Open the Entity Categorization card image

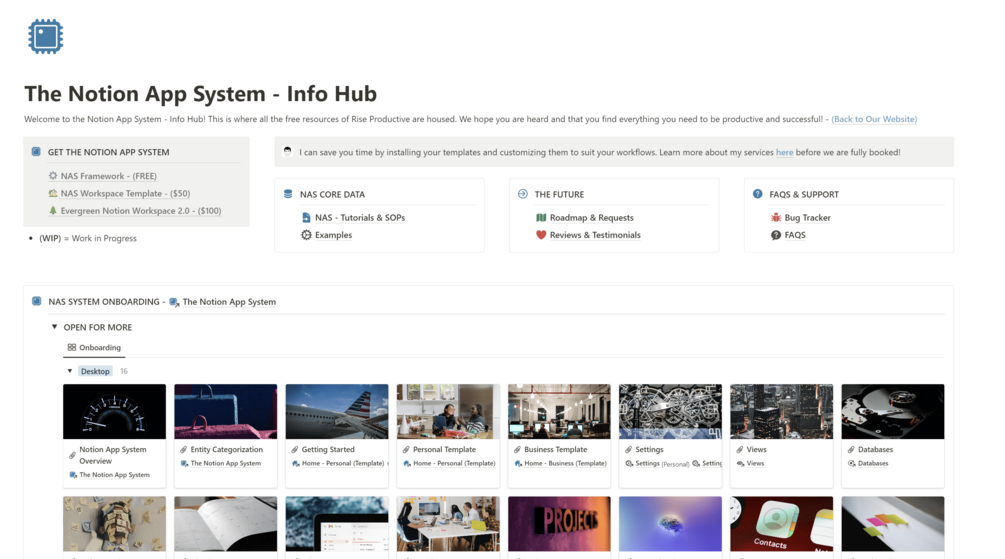click(x=226, y=412)
